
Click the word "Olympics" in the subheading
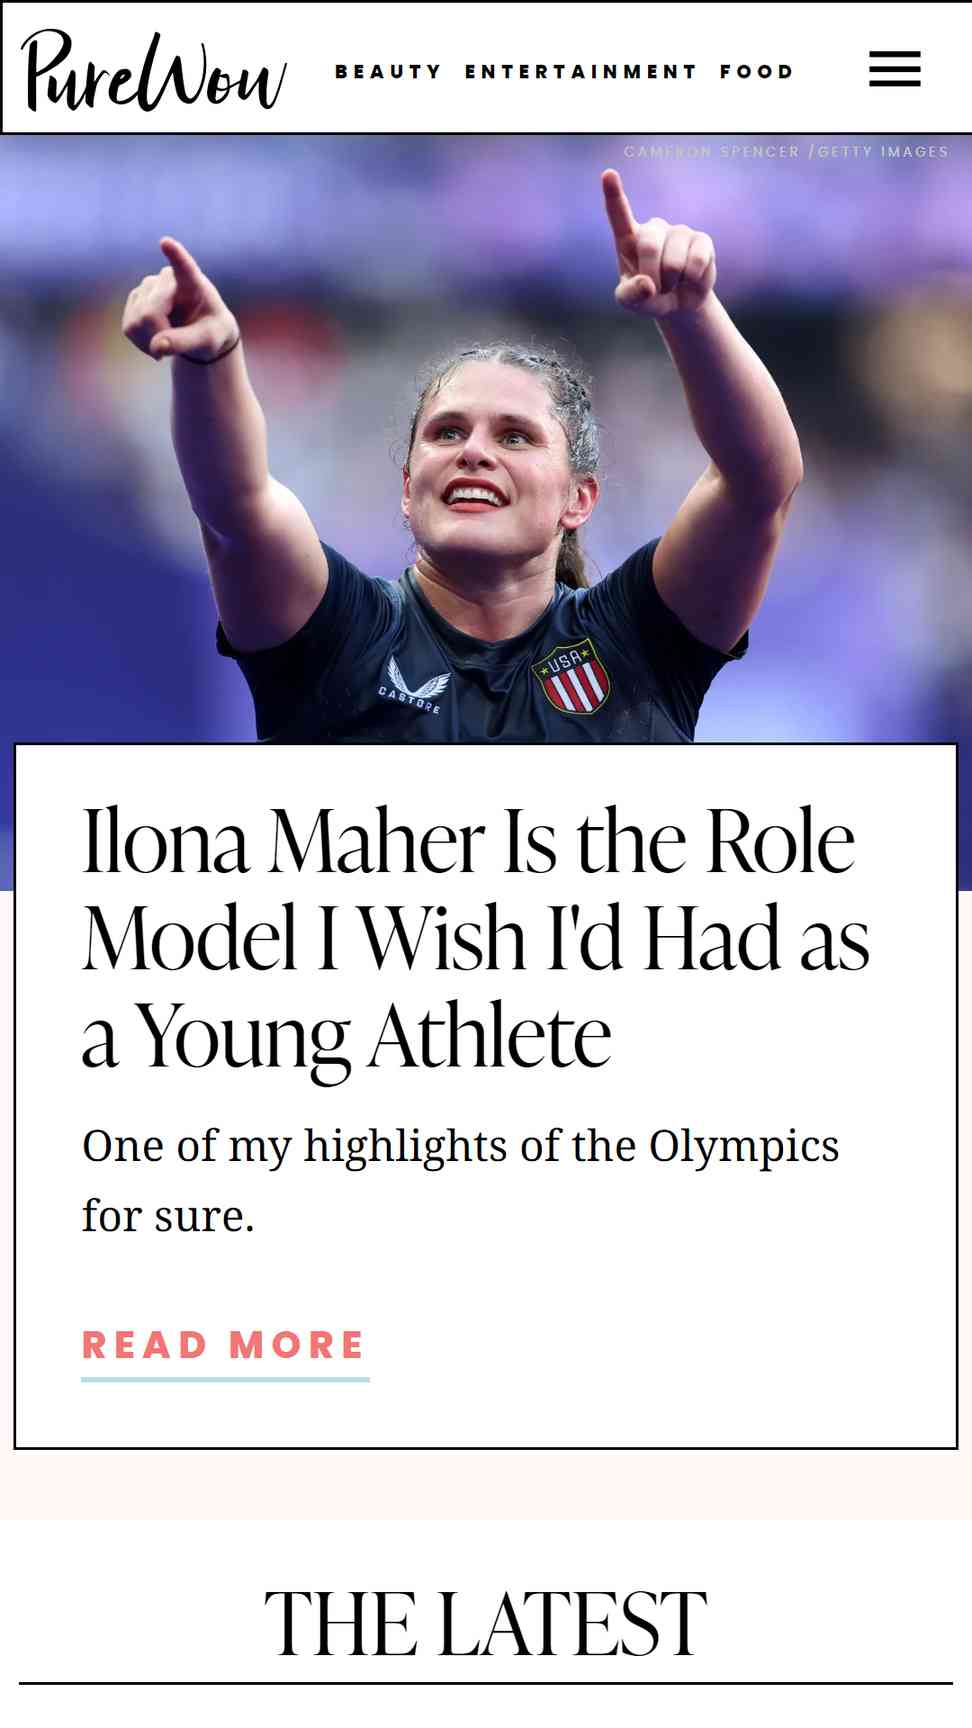coord(744,1147)
